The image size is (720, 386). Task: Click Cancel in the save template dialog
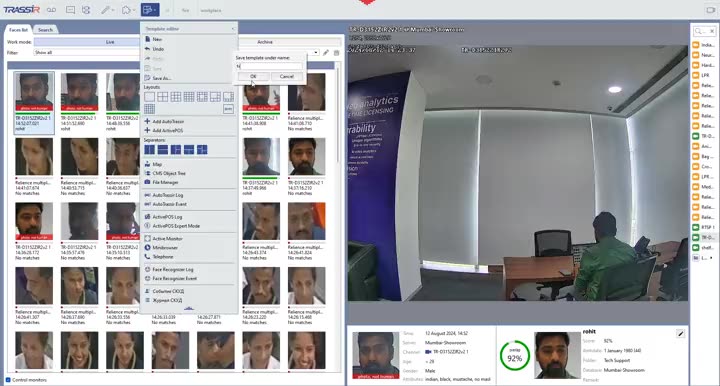coord(287,77)
